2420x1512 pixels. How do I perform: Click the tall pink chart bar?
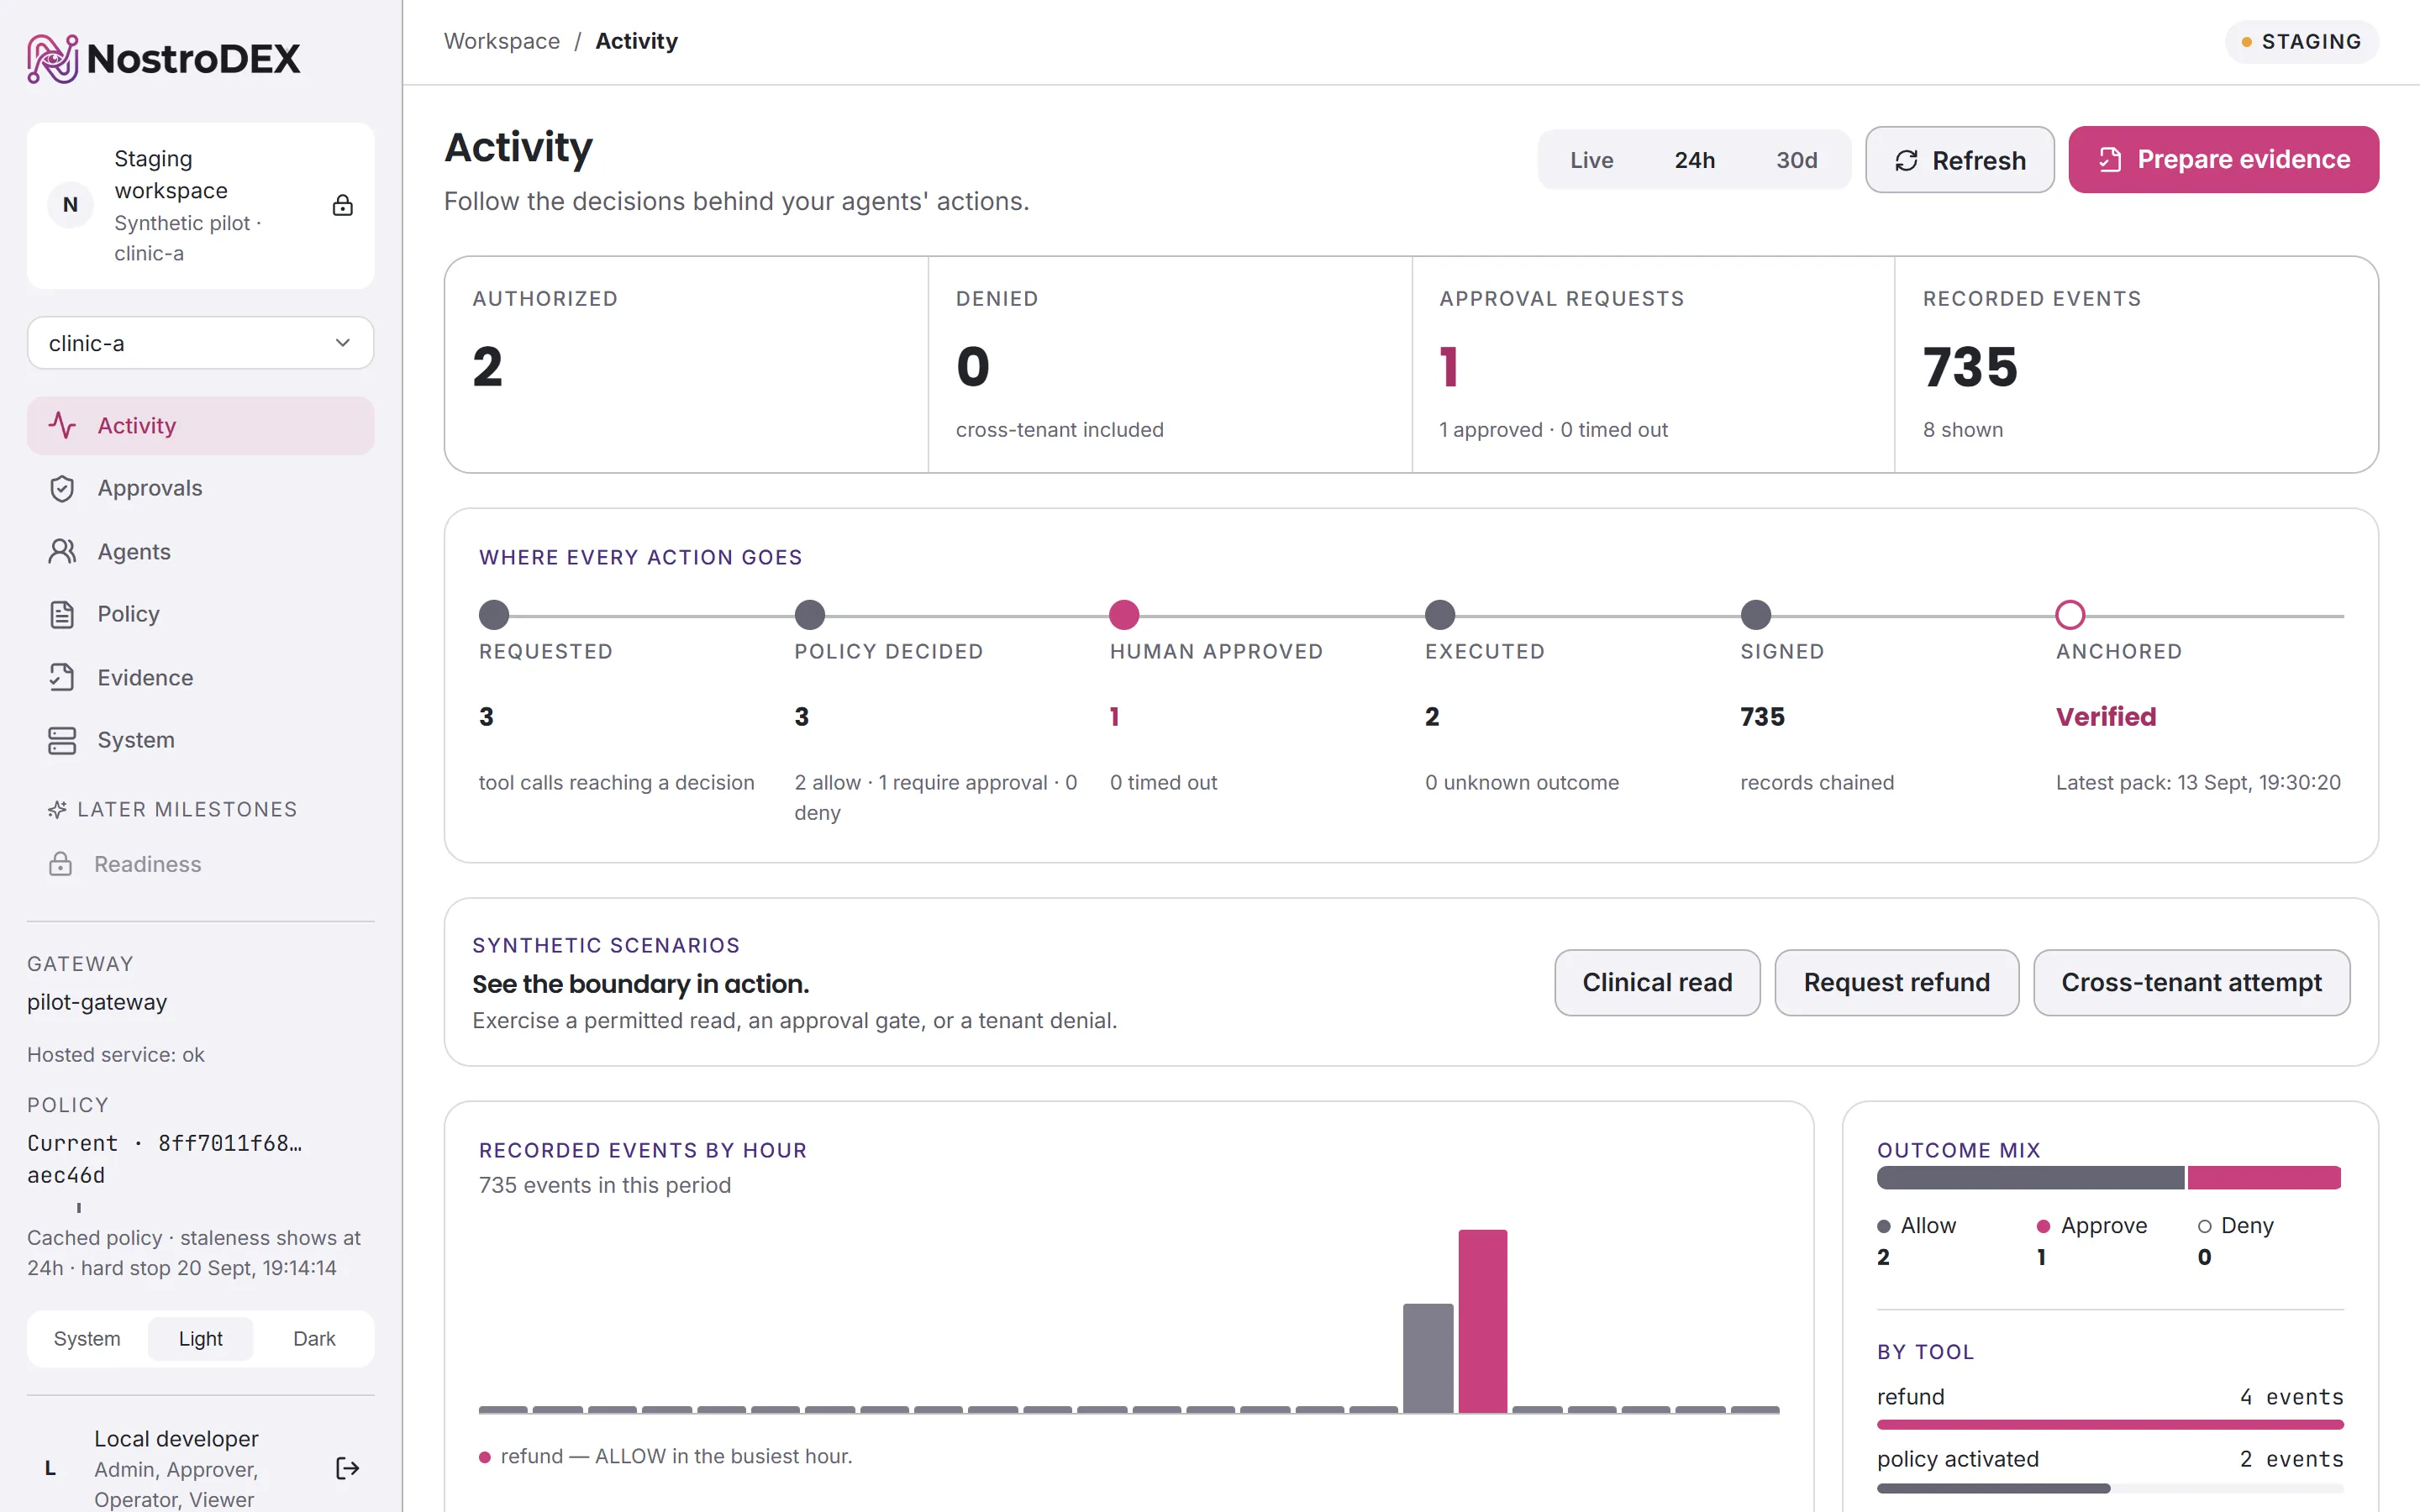tap(1482, 1321)
